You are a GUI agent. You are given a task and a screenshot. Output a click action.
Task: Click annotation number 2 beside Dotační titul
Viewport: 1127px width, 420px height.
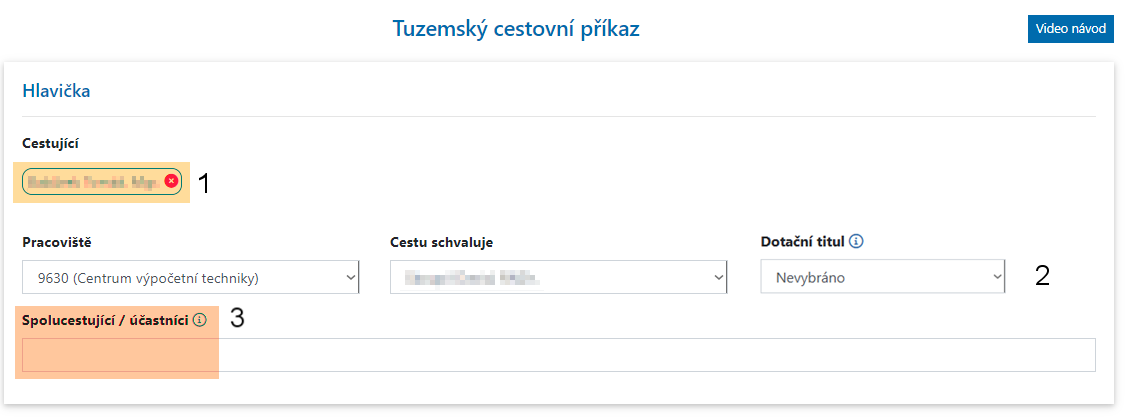1042,276
